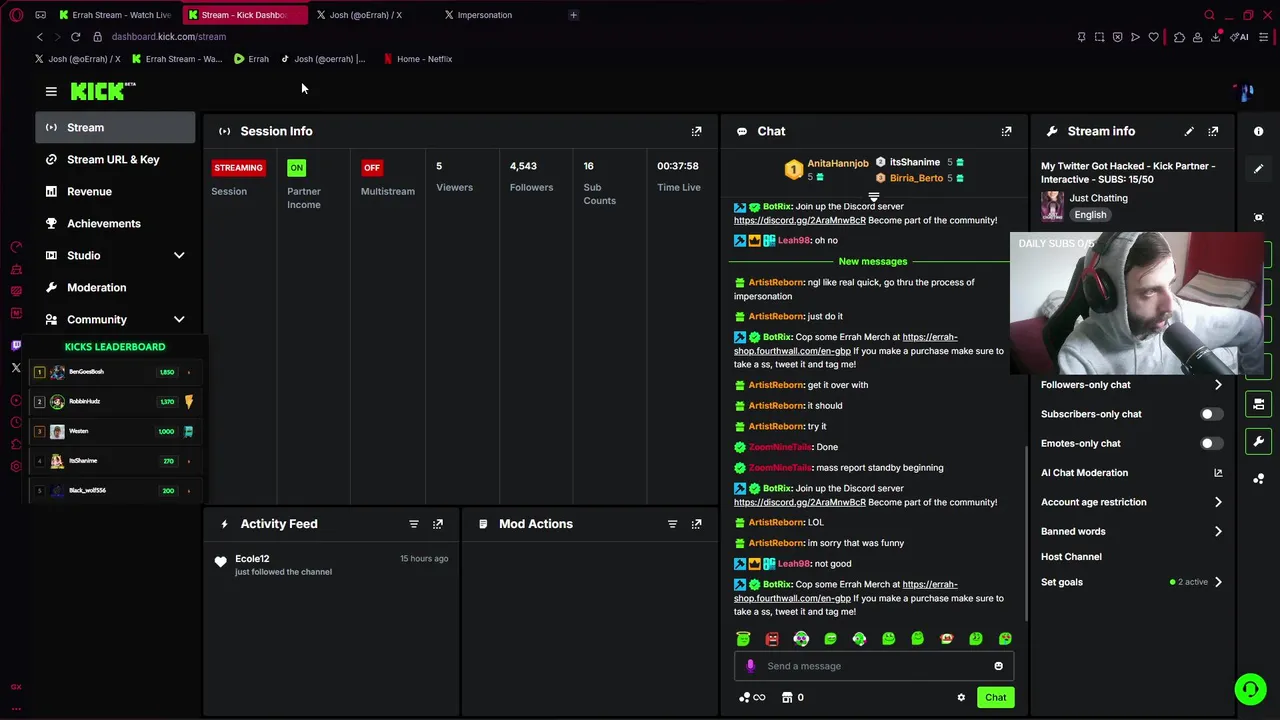Send message with green Chat button
Screen dimensions: 1280x720
coord(995,698)
